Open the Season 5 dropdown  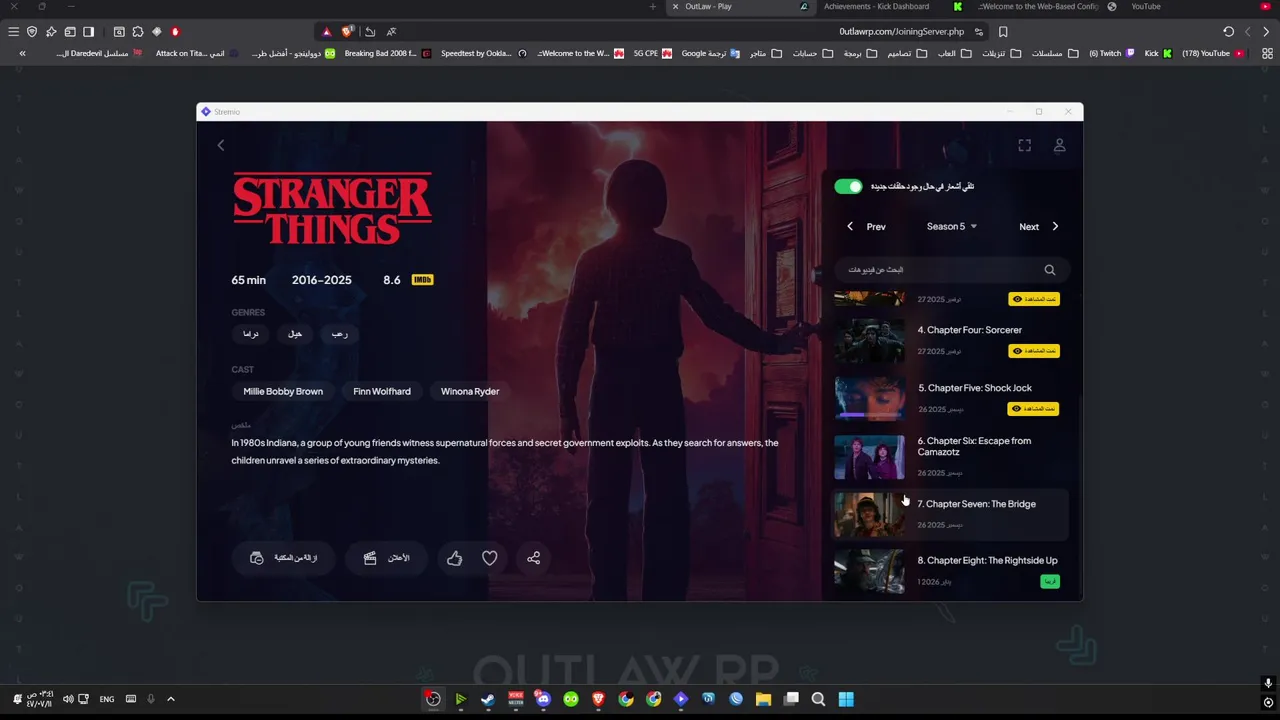[x=951, y=226]
